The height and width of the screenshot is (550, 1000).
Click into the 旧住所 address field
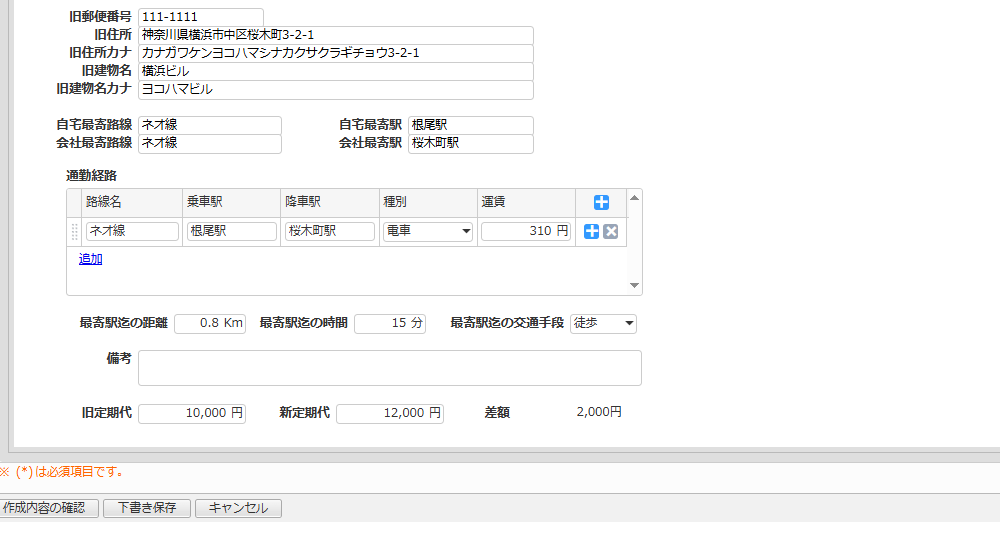pyautogui.click(x=335, y=35)
